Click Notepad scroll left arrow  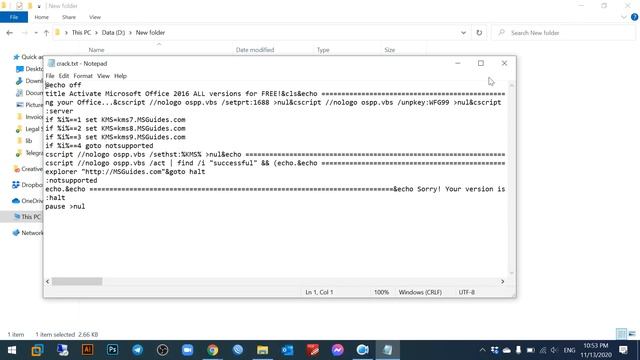(x=48, y=282)
